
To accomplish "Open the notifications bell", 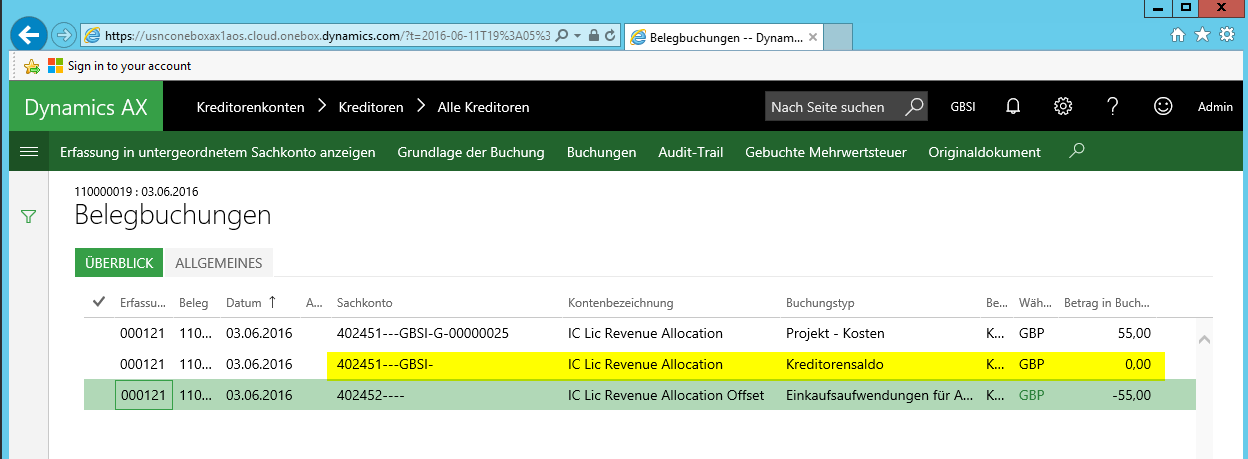I will click(x=1013, y=107).
